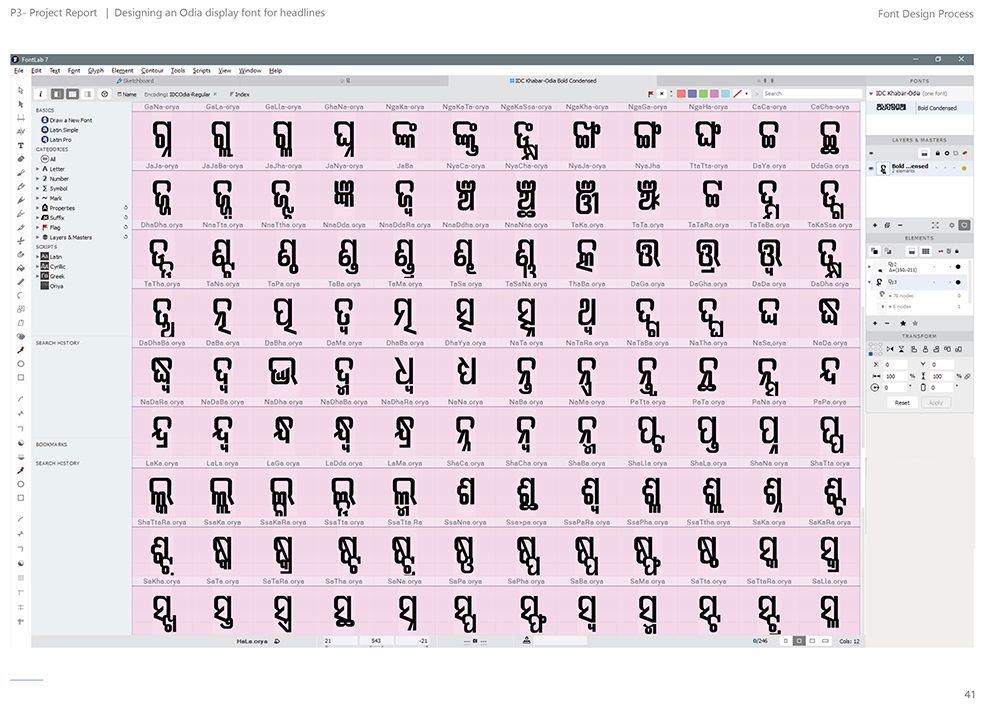
Task: Flip horizontally using the Transform panel icon
Action: click(890, 349)
